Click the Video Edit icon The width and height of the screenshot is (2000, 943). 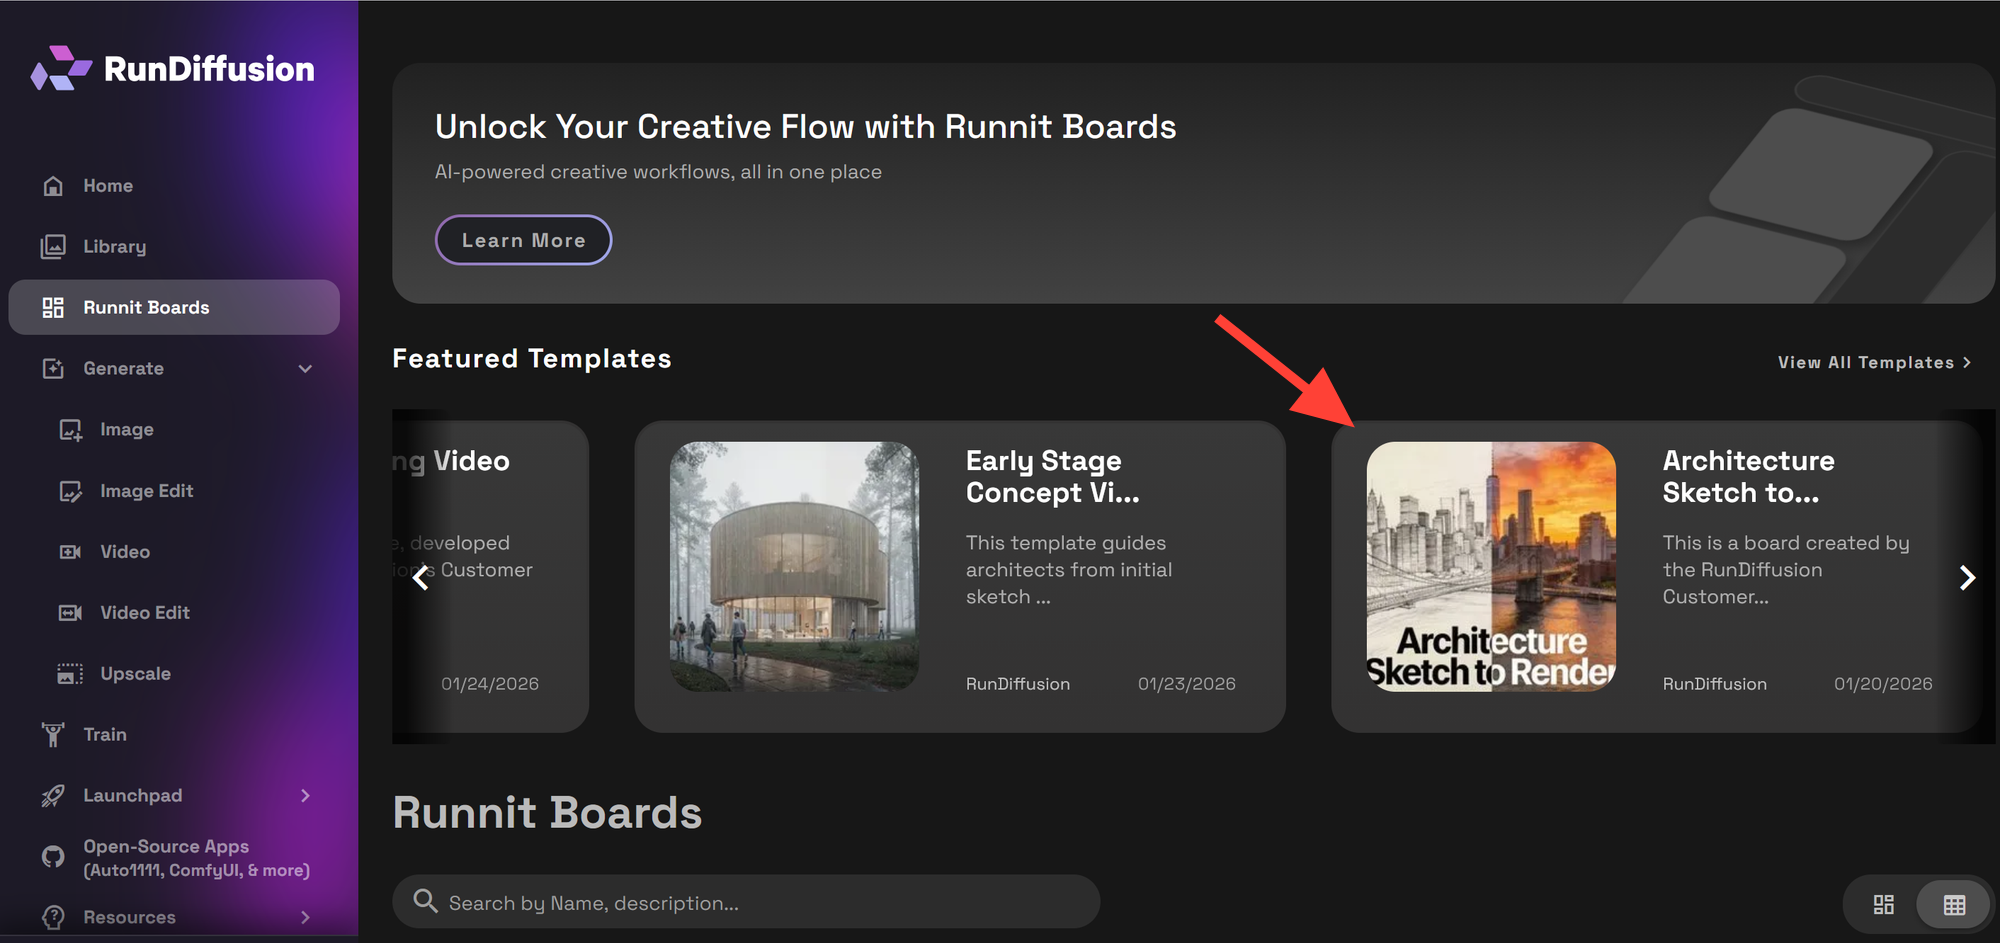click(70, 613)
